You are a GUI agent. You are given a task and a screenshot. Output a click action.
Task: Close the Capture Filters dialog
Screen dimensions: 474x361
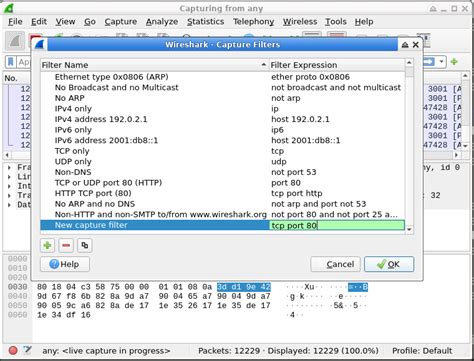[x=416, y=45]
